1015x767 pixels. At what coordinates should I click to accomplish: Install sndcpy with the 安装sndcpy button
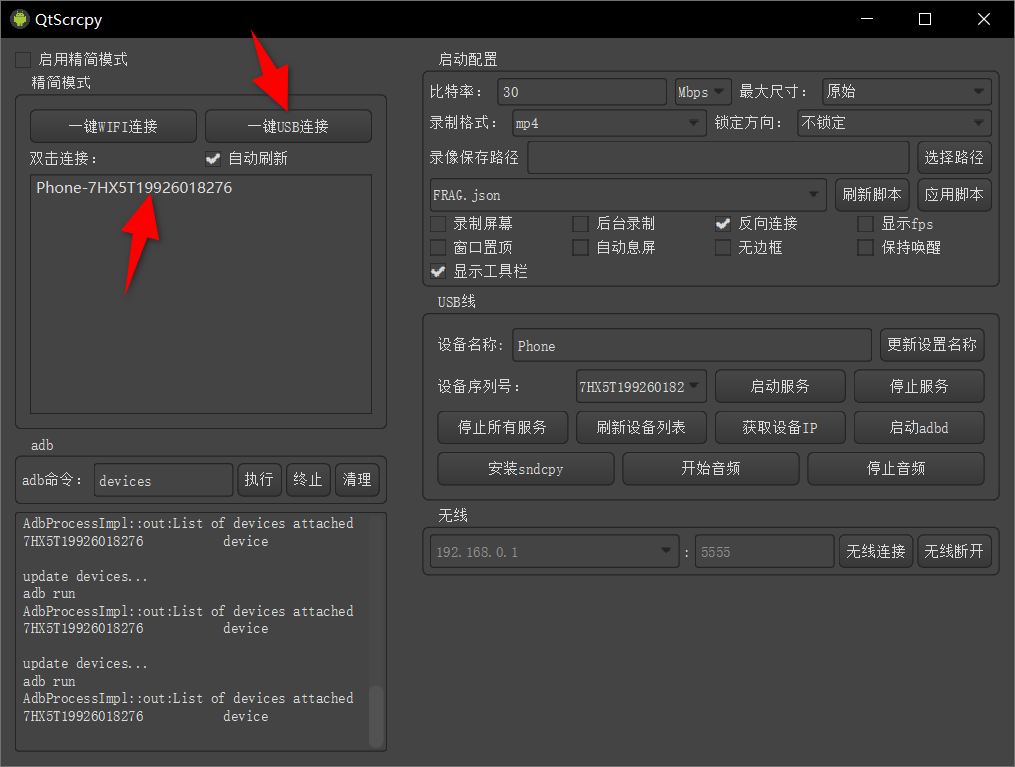525,468
